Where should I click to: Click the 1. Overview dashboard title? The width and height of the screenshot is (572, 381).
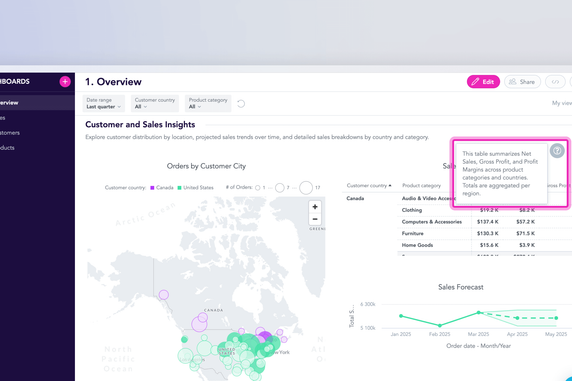click(x=113, y=82)
